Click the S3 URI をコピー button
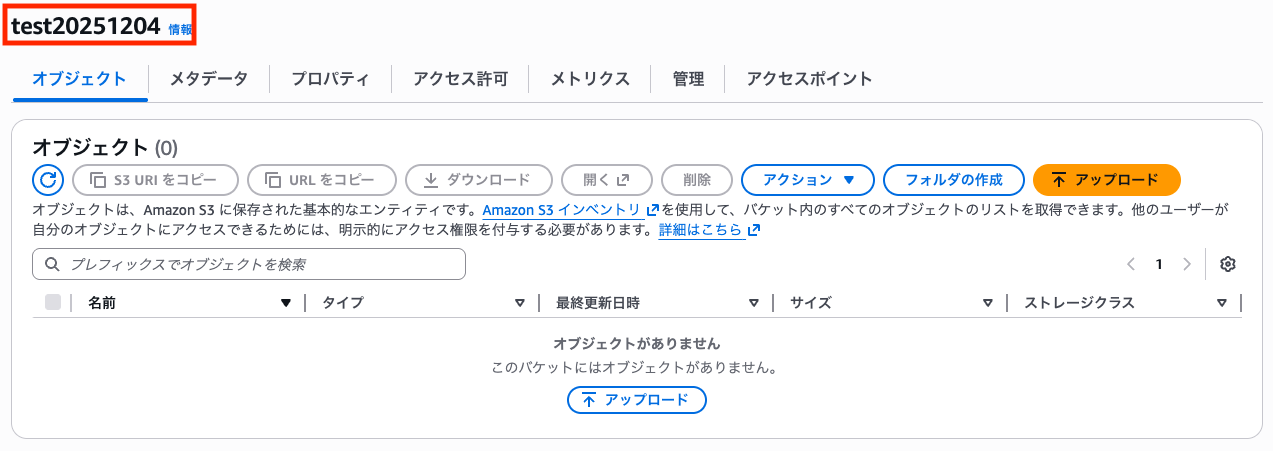The image size is (1273, 451). [155, 180]
